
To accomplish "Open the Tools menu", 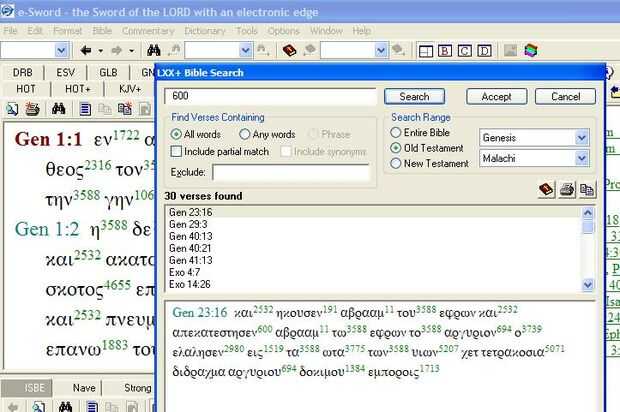I will point(247,31).
